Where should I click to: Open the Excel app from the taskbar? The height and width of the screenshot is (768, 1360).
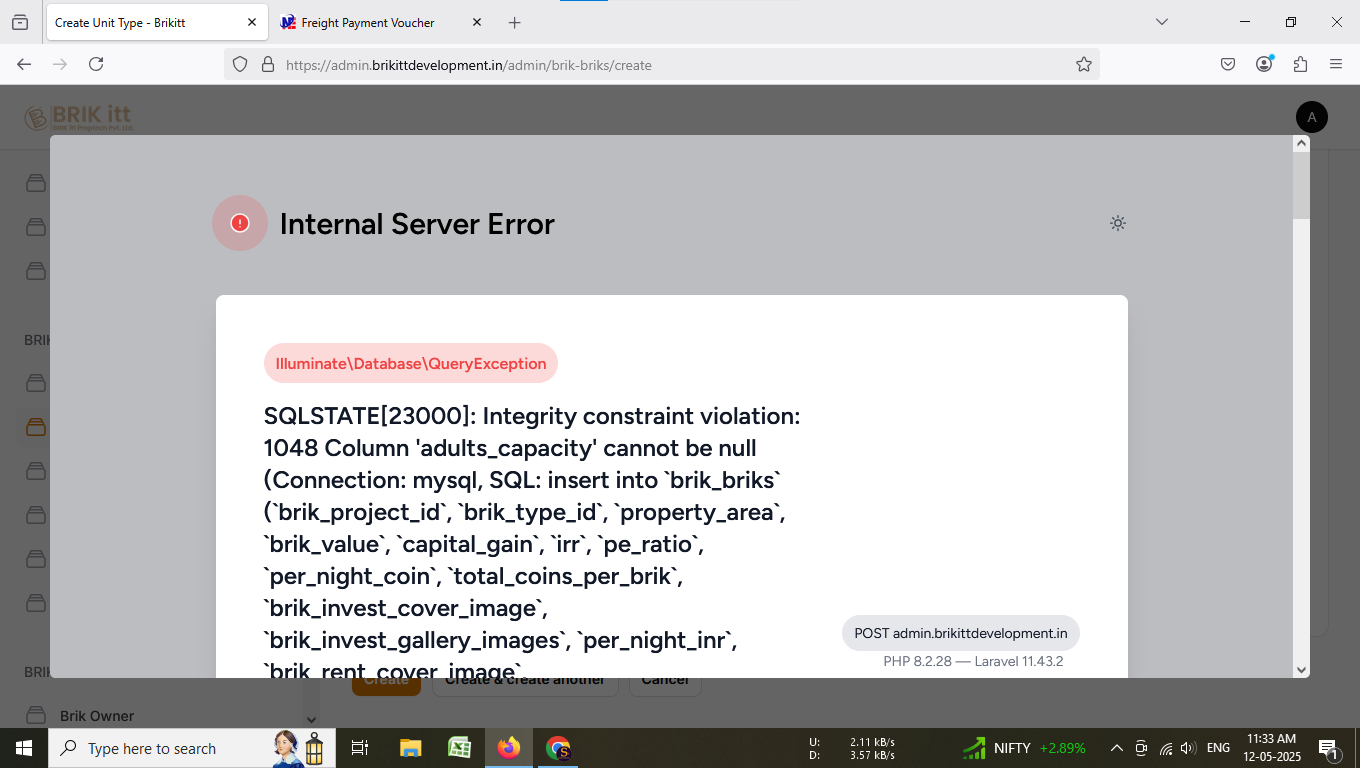[459, 748]
